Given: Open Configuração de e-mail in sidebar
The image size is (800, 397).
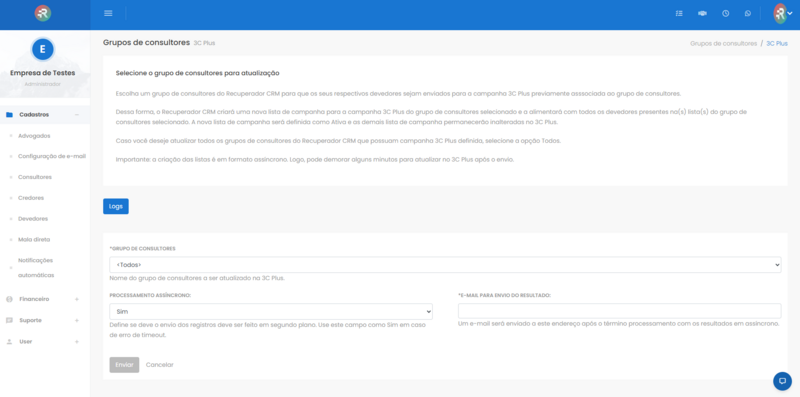Looking at the screenshot, I should click(x=52, y=156).
